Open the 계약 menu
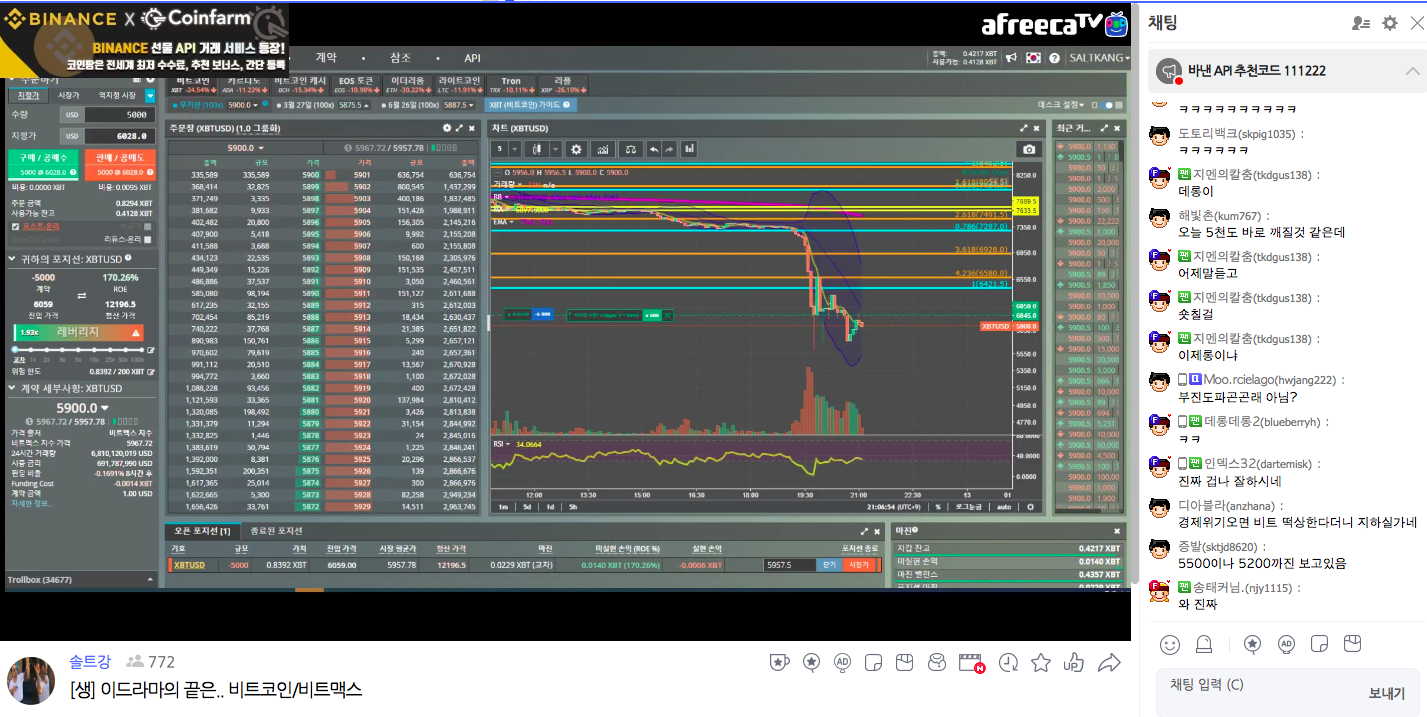Image resolution: width=1427 pixels, height=717 pixels. [x=326, y=58]
